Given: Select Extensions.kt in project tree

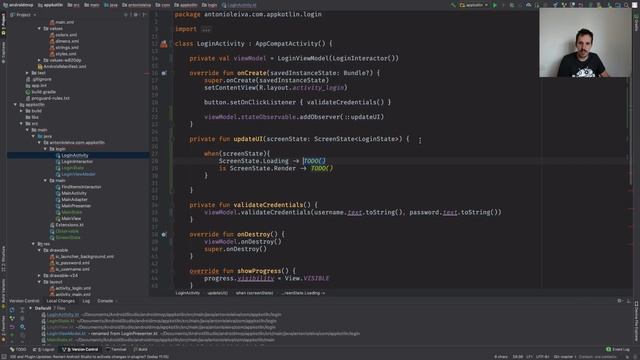Looking at the screenshot, I should pyautogui.click(x=69, y=225).
